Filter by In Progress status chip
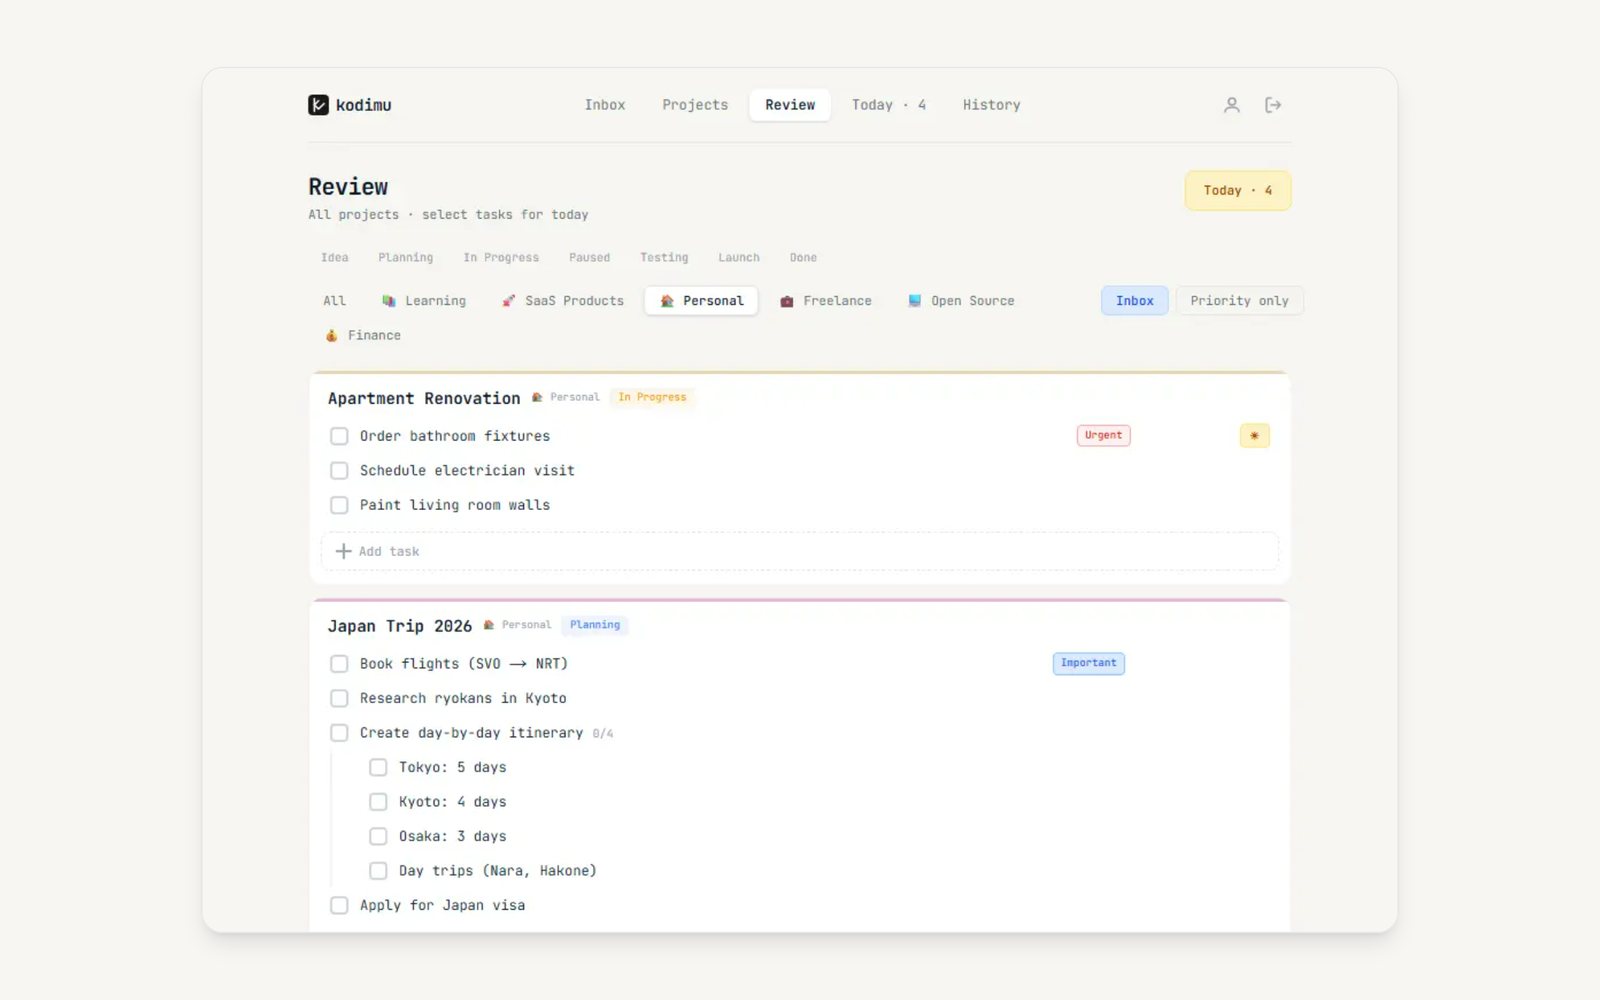The height and width of the screenshot is (1000, 1600). (501, 258)
